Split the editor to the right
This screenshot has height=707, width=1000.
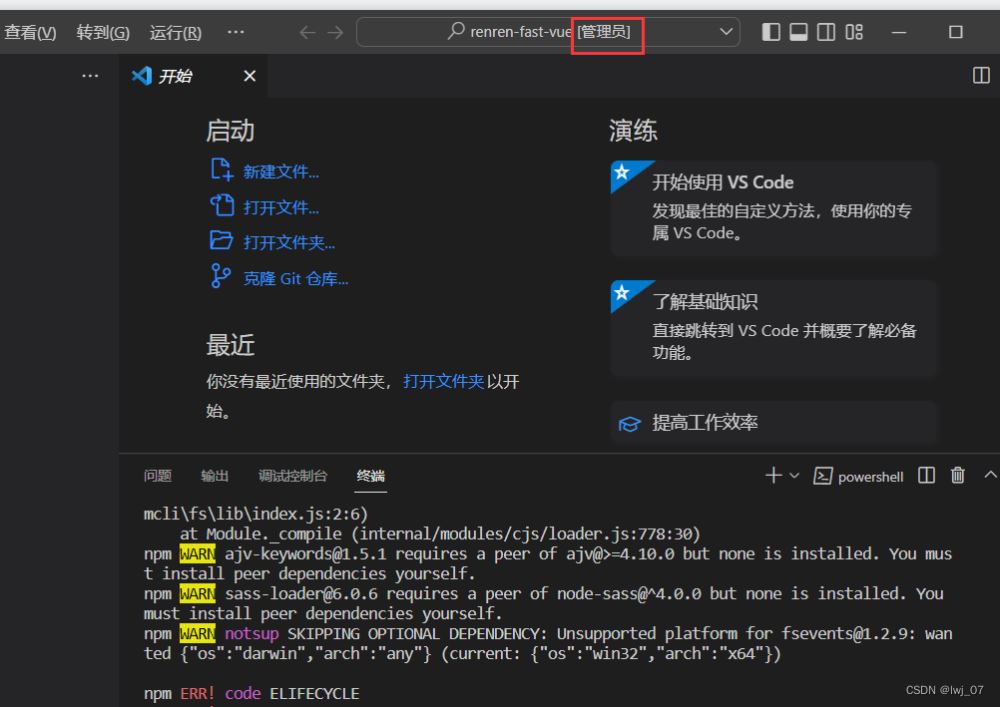click(981, 75)
